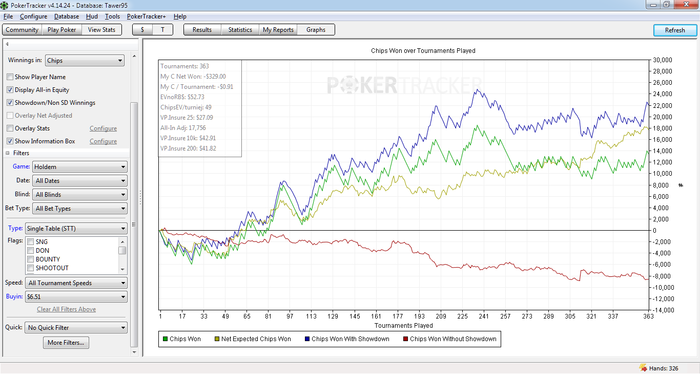Switch to the Play Poker tab

pos(62,30)
